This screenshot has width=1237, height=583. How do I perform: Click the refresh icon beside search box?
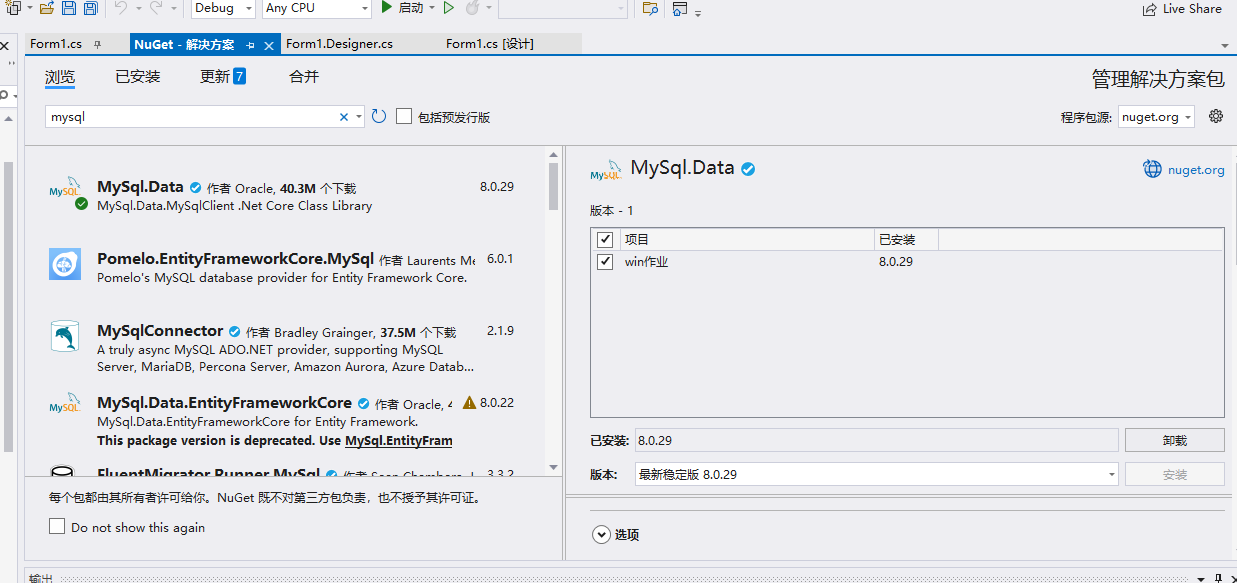(379, 117)
